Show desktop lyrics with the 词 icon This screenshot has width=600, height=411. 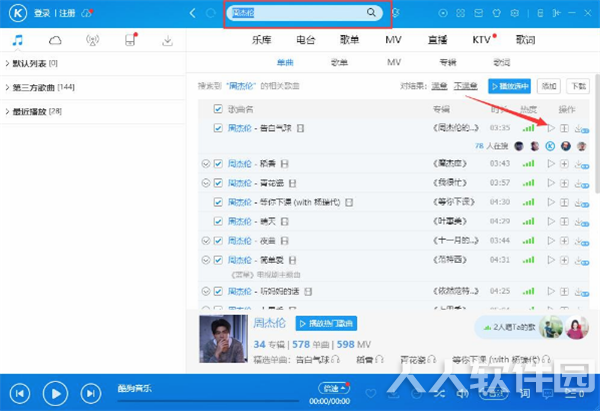click(x=525, y=393)
